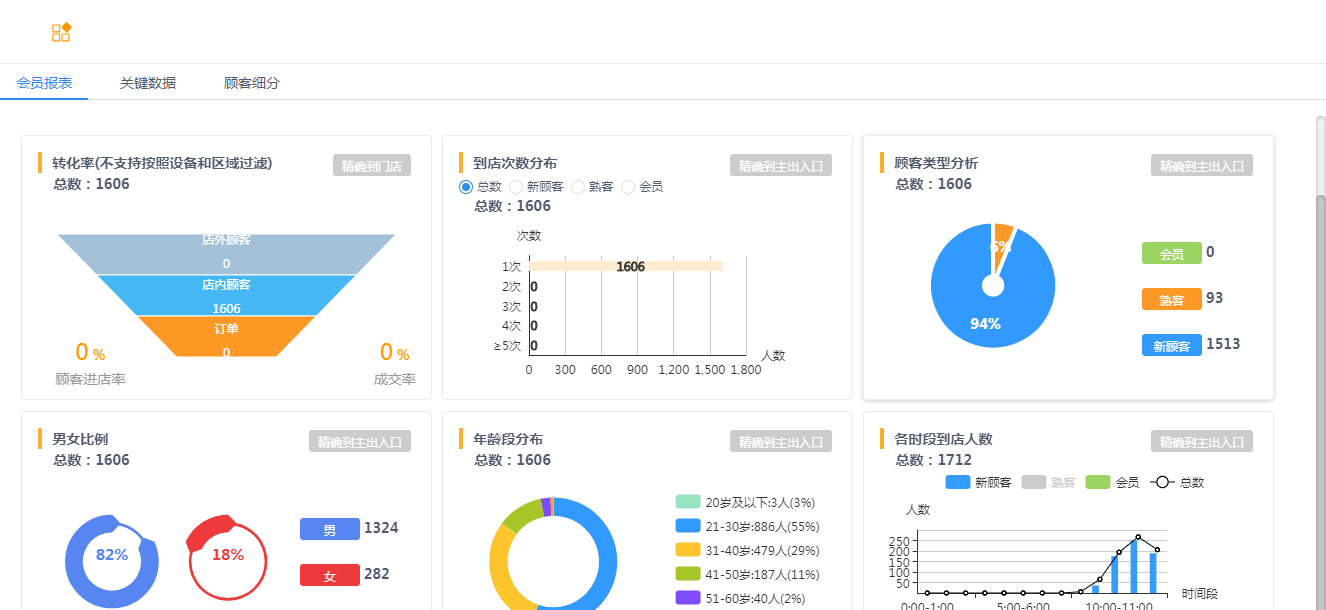The image size is (1326, 610).
Task: Switch to the 关键数据 tab
Action: (147, 82)
